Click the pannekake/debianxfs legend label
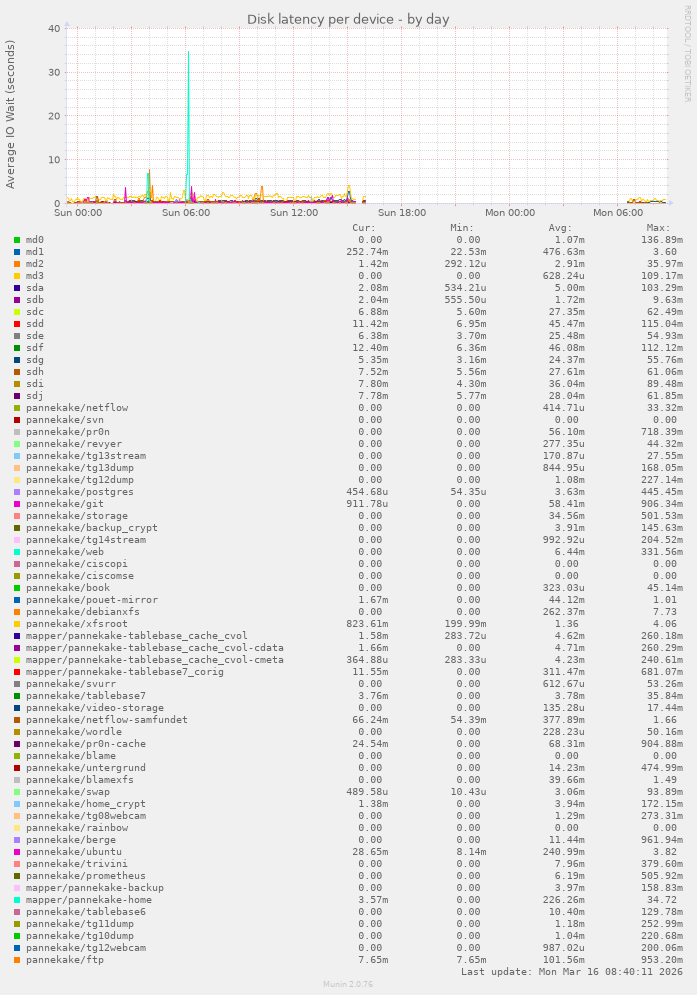 click(x=83, y=612)
